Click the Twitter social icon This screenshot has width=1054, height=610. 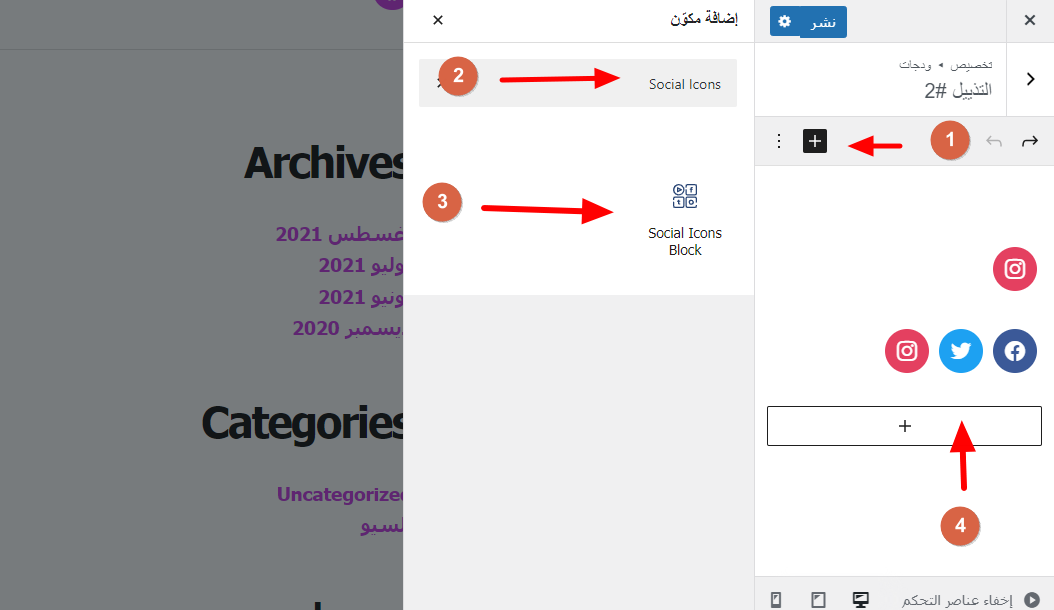click(961, 351)
